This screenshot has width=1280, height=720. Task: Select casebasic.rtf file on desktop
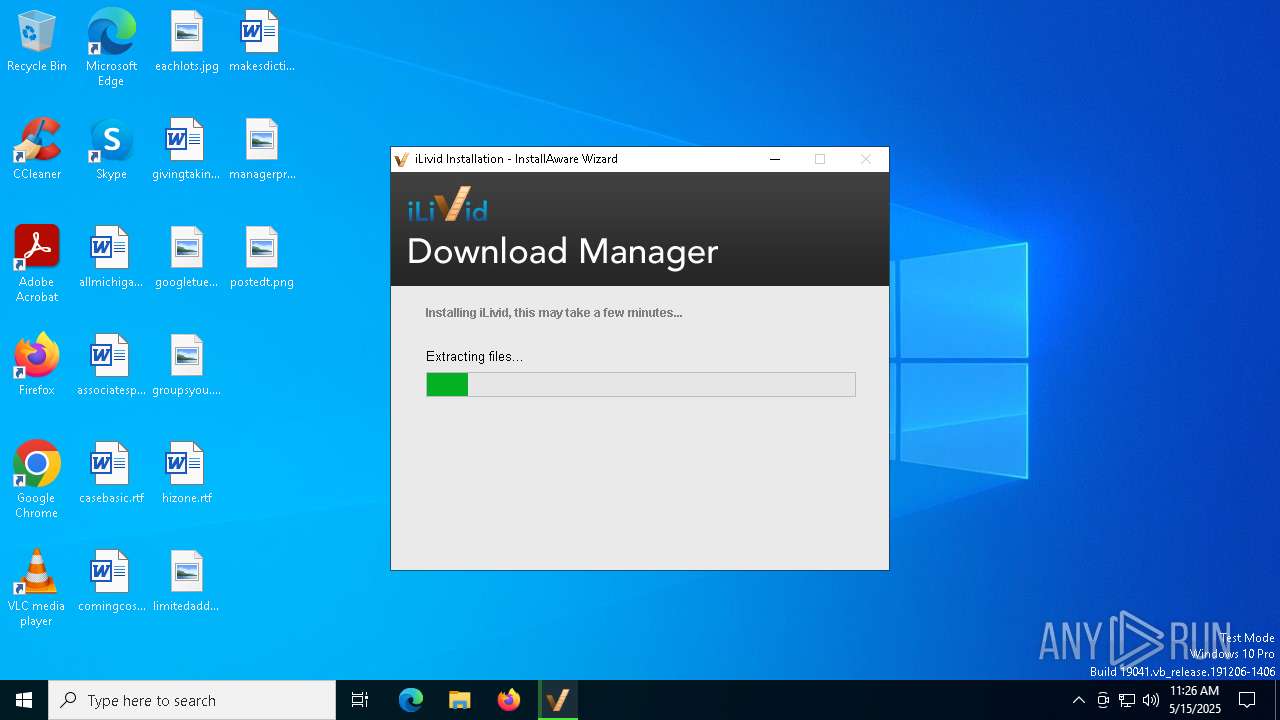(x=111, y=473)
